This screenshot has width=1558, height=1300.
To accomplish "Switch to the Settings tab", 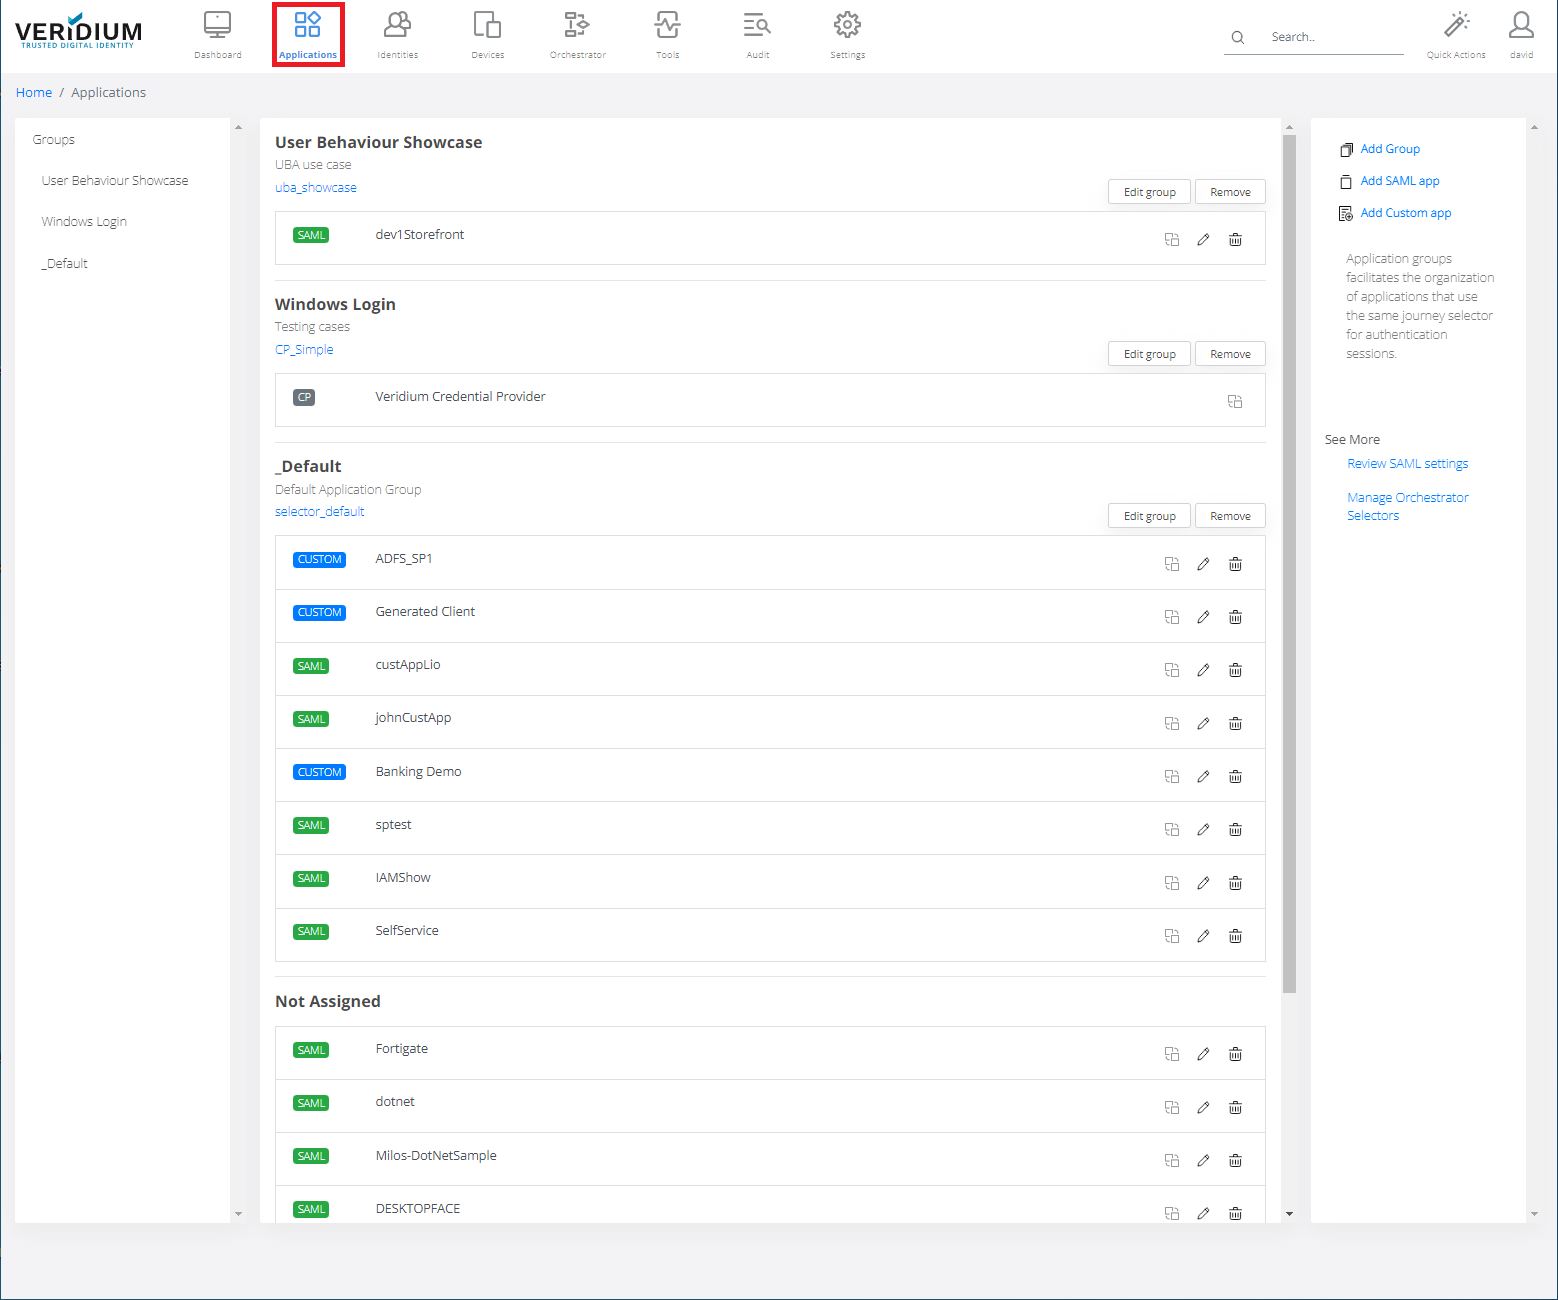I will pos(847,34).
